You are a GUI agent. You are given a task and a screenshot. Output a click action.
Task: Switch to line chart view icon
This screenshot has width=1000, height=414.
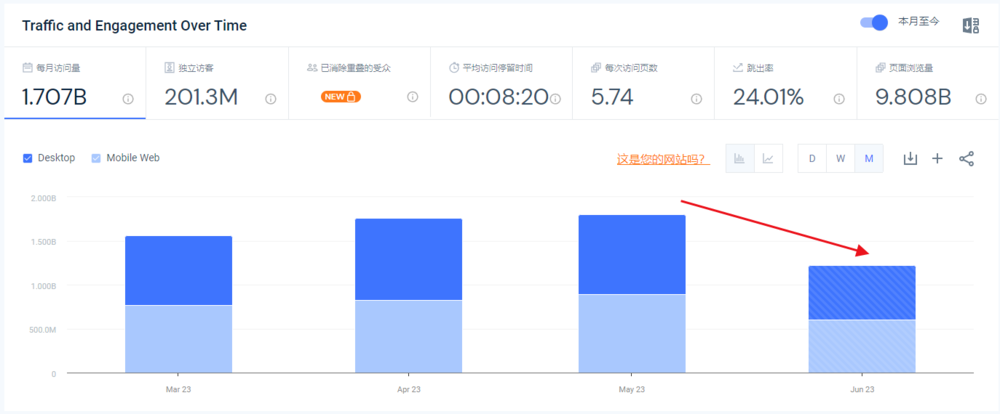pyautogui.click(x=768, y=158)
